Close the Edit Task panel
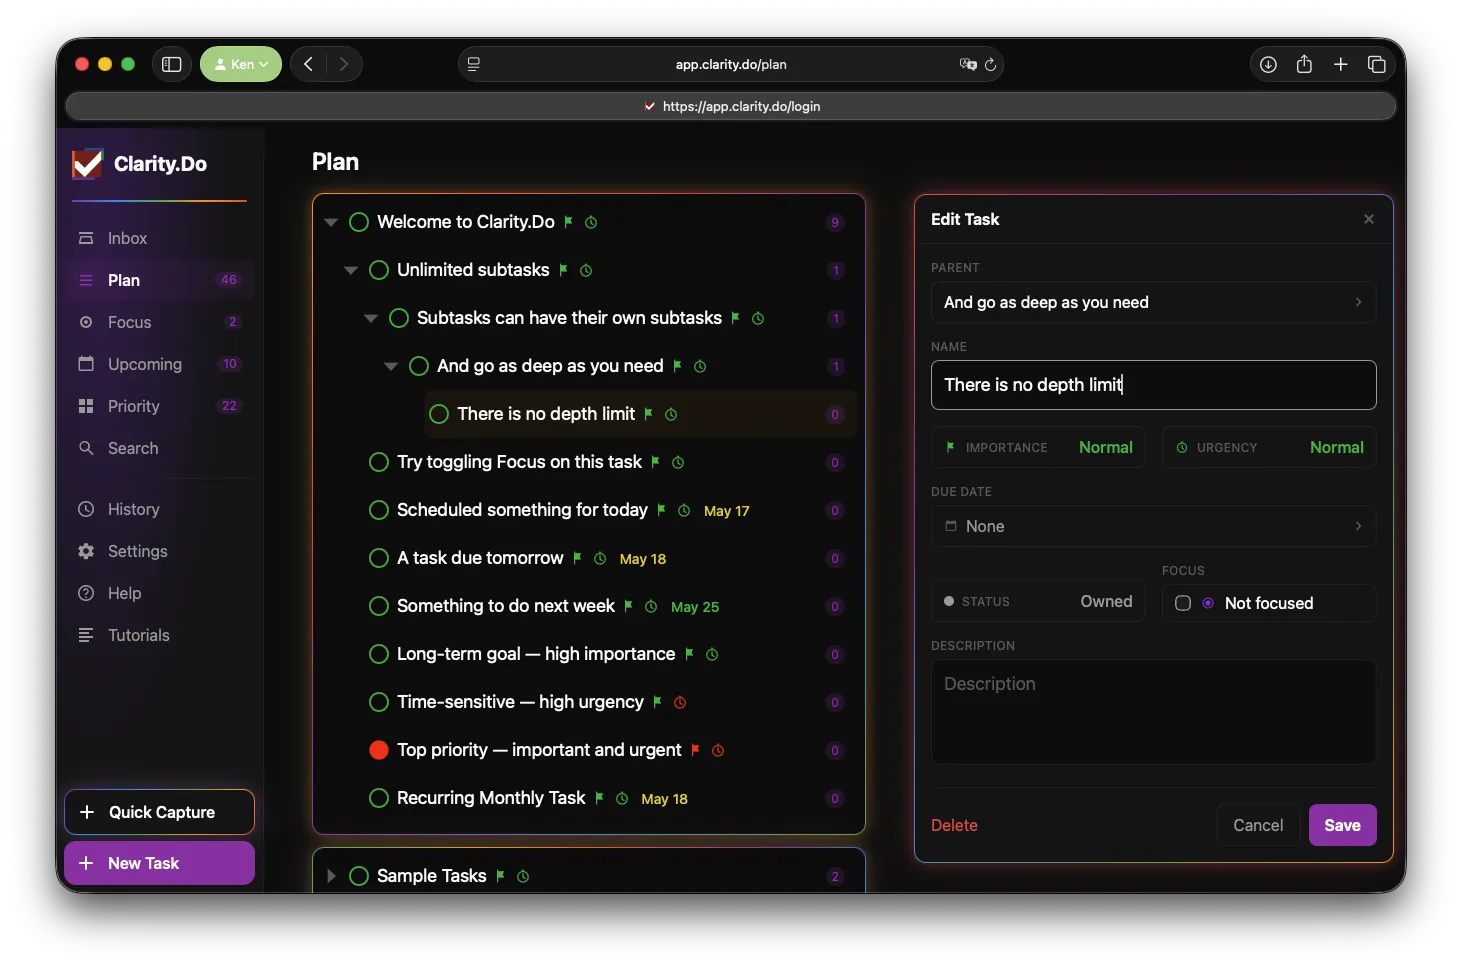Screen dimensions: 1462x967 point(1369,219)
